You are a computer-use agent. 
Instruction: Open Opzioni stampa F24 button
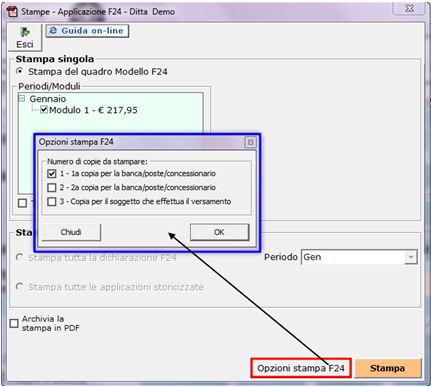click(301, 368)
